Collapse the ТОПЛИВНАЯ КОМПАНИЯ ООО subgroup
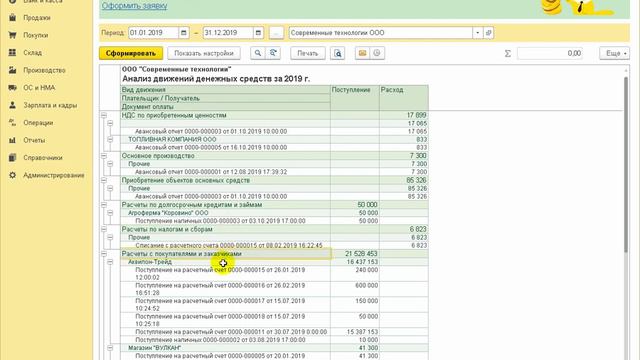The width and height of the screenshot is (640, 360). 110,139
